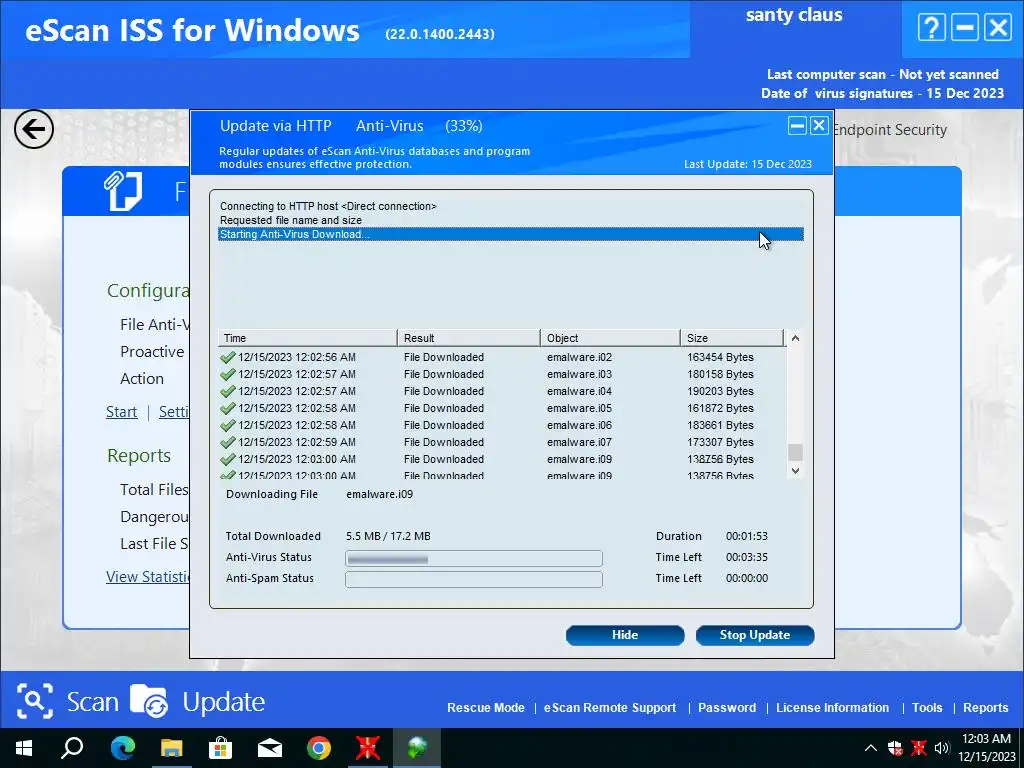
Task: Click the Anti-Spam Status progress bar
Action: coord(473,579)
